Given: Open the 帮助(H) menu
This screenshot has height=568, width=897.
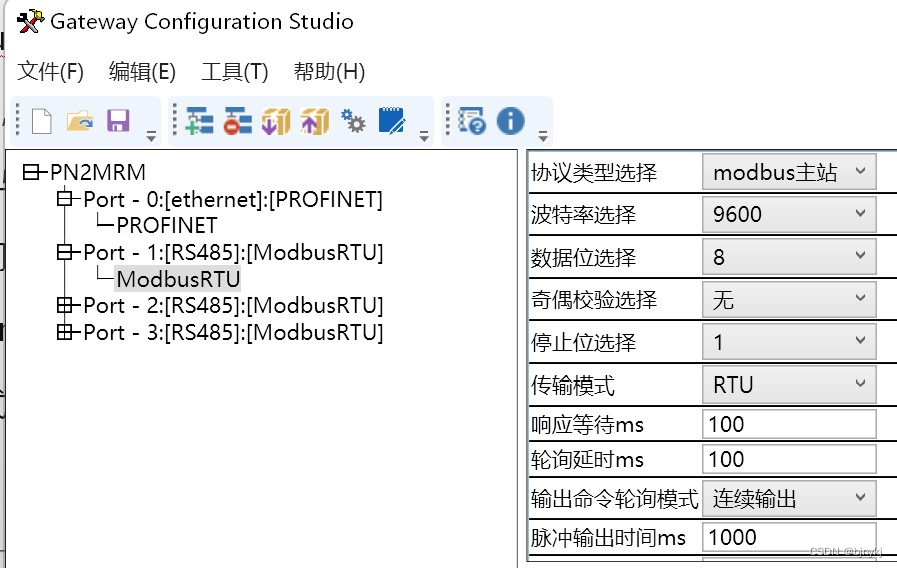Looking at the screenshot, I should tap(329, 72).
